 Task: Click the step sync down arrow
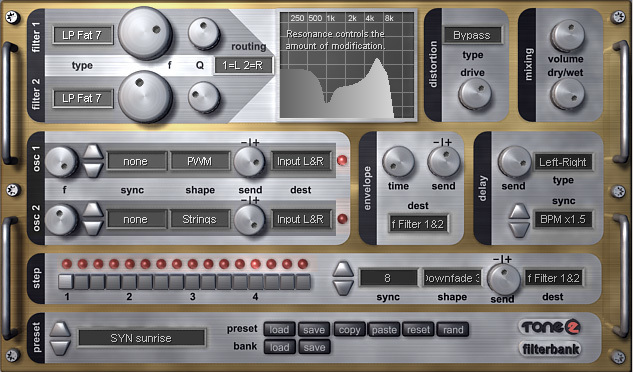(x=343, y=288)
